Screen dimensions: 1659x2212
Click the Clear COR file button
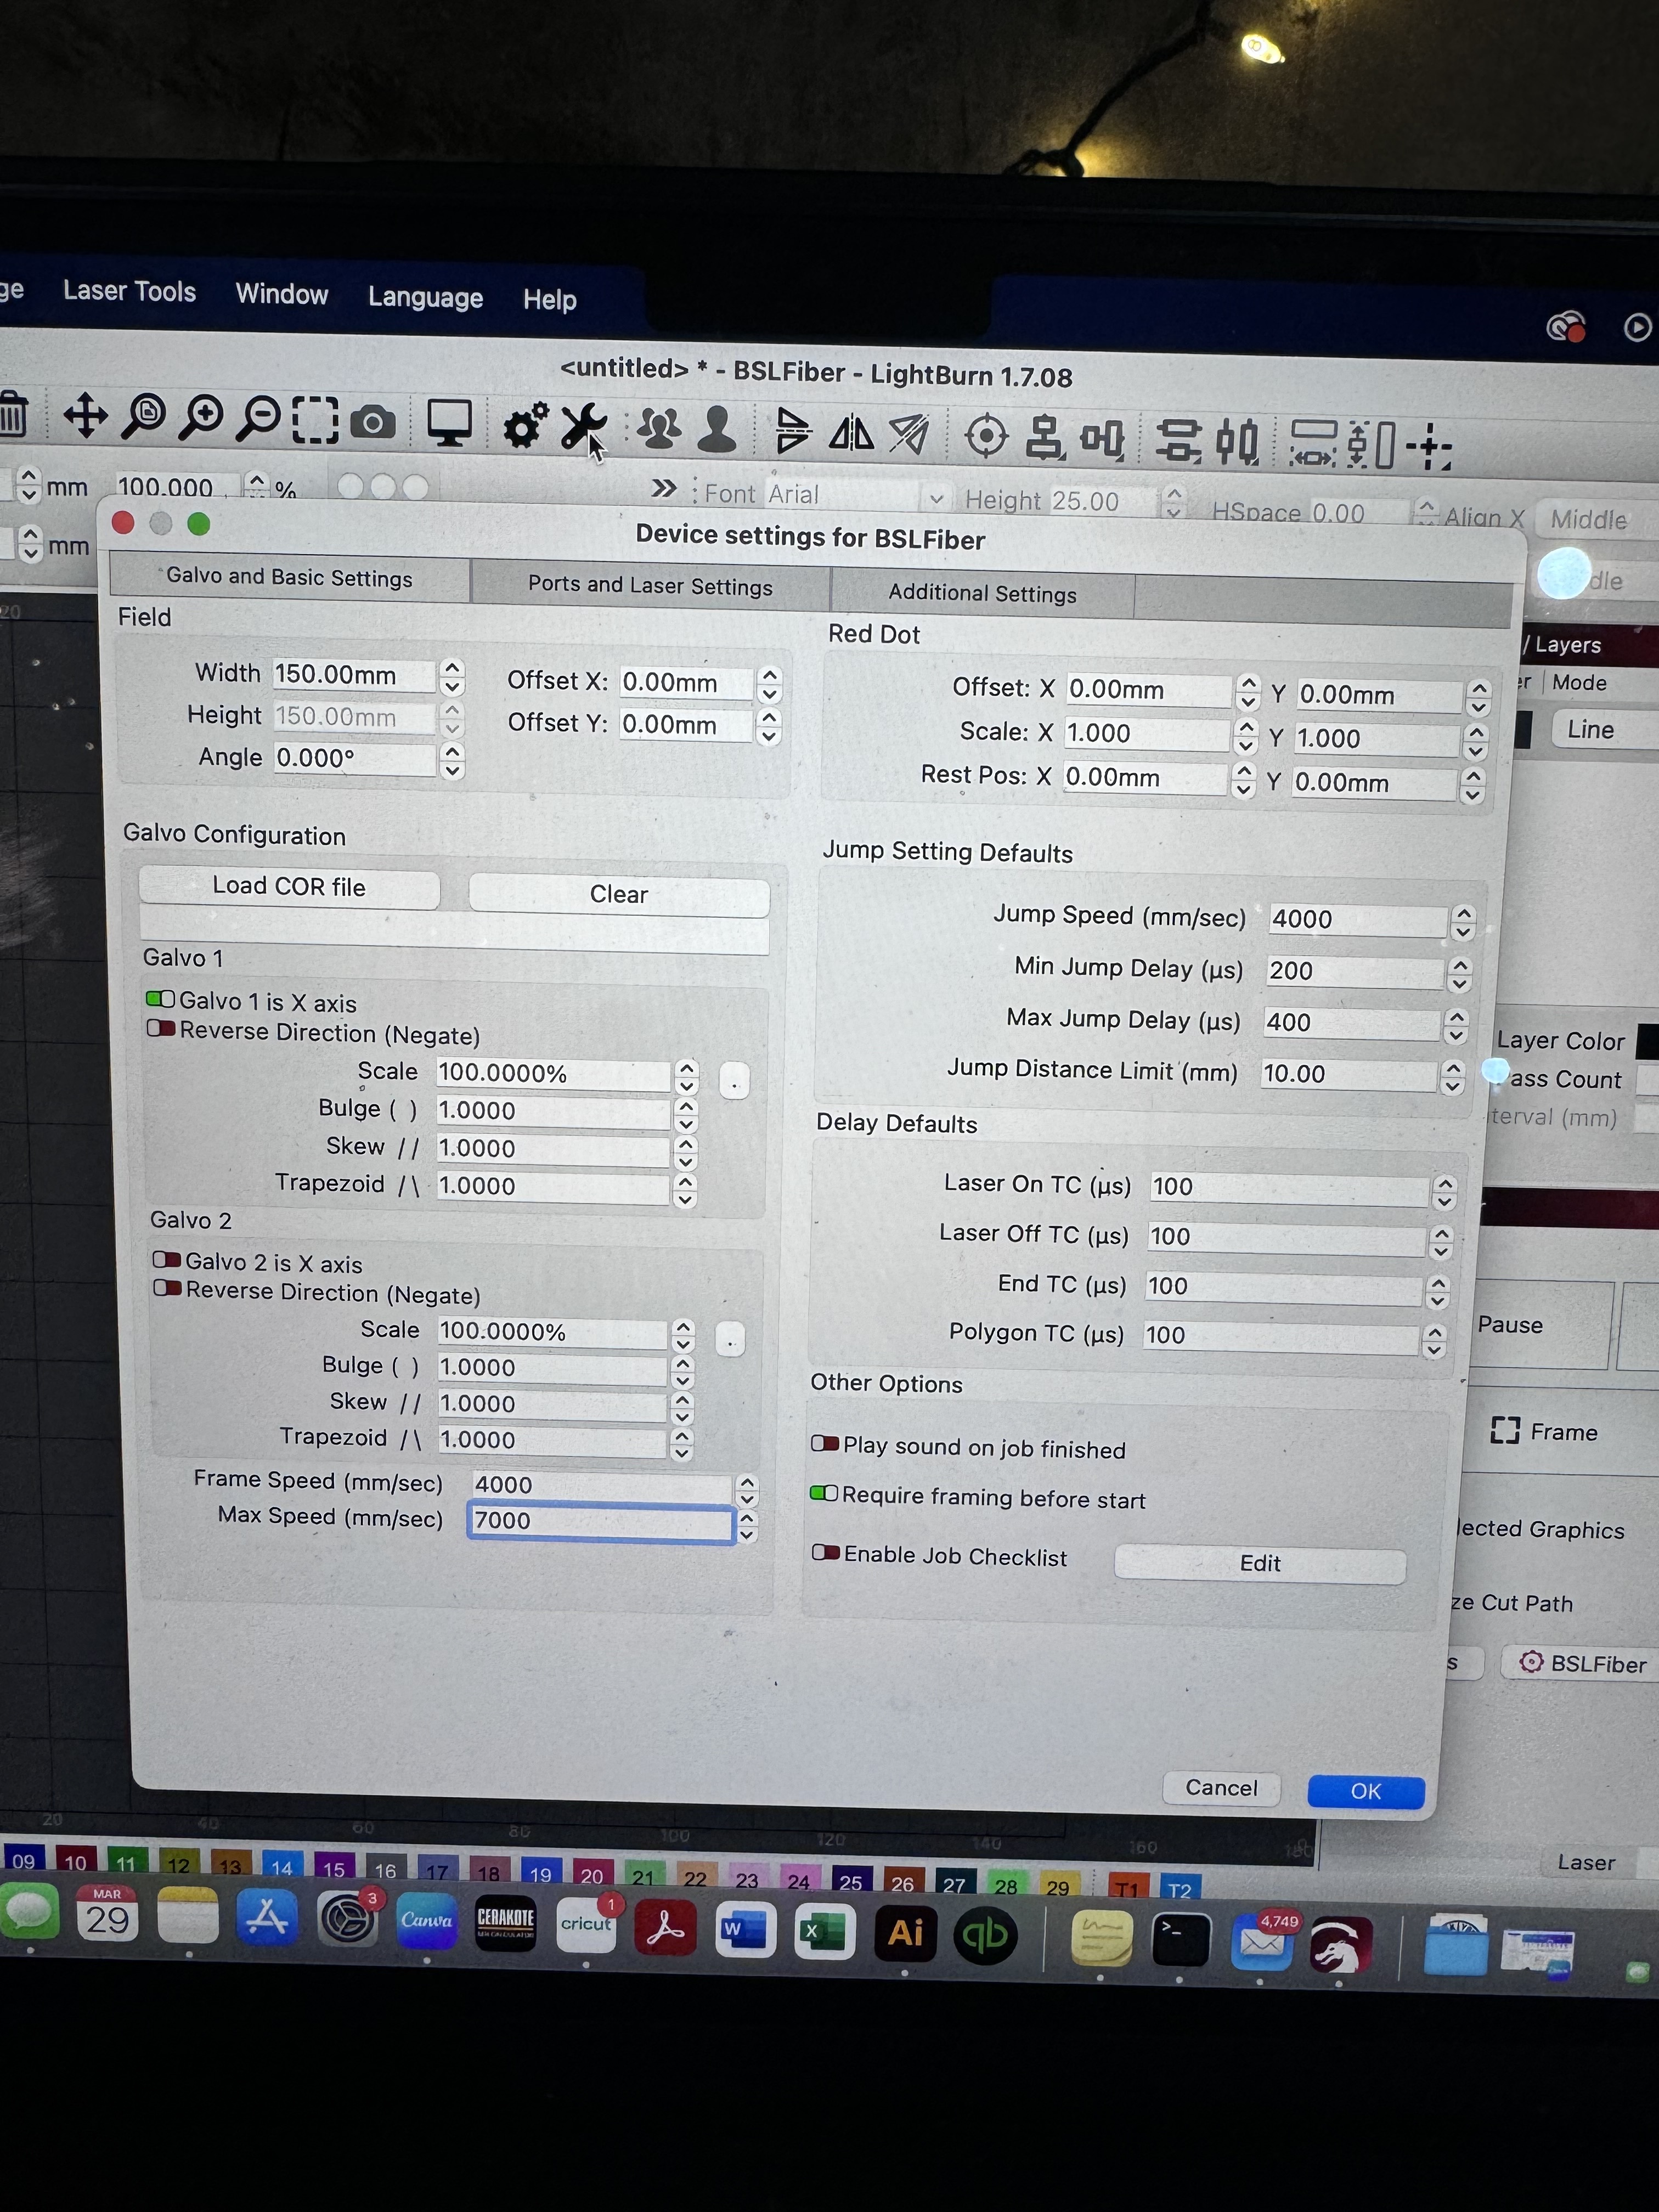(618, 895)
